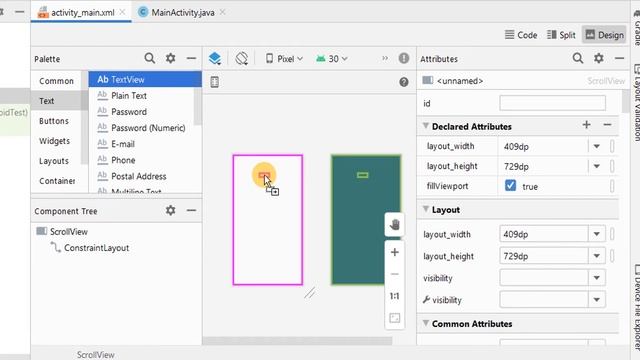Open API level 30 dropdown
Viewport: 640px width, 360px height.
pos(331,59)
